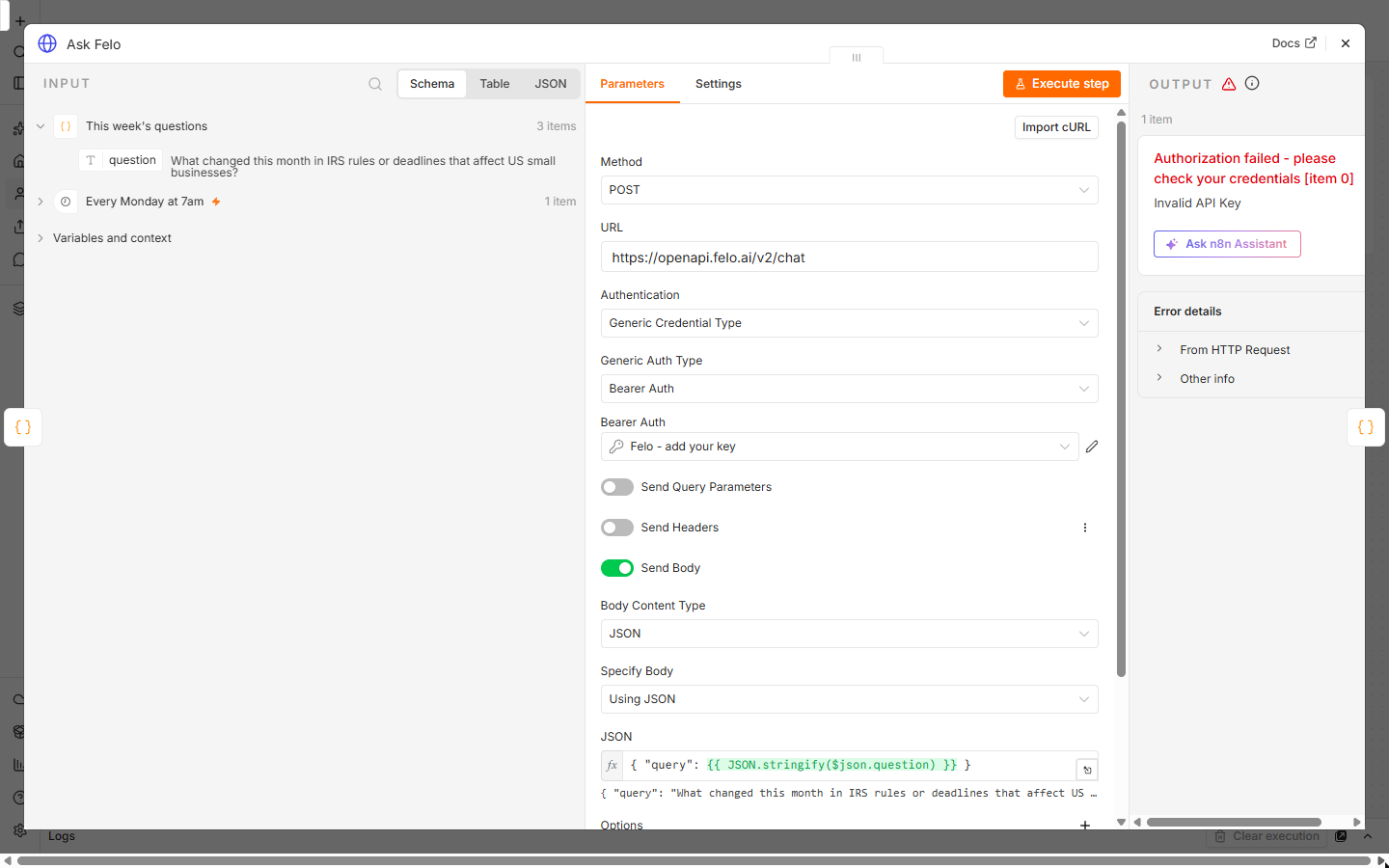This screenshot has width=1389, height=868.
Task: Select the Parameters tab
Action: point(632,84)
